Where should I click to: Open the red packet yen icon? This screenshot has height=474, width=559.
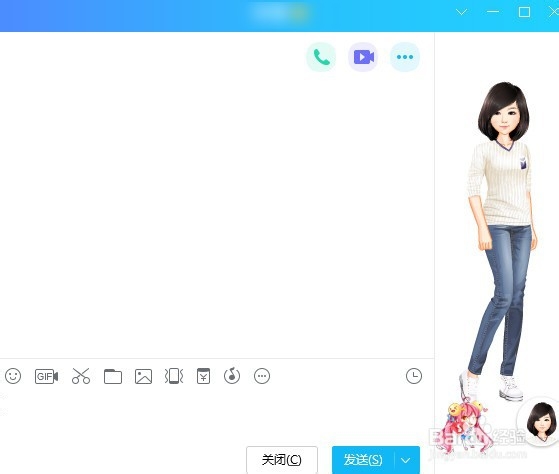point(204,376)
